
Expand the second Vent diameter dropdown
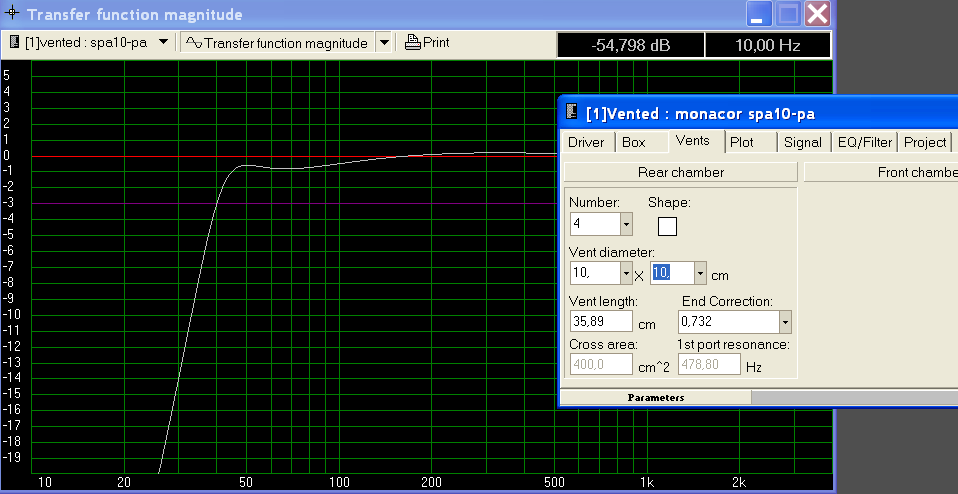click(700, 273)
